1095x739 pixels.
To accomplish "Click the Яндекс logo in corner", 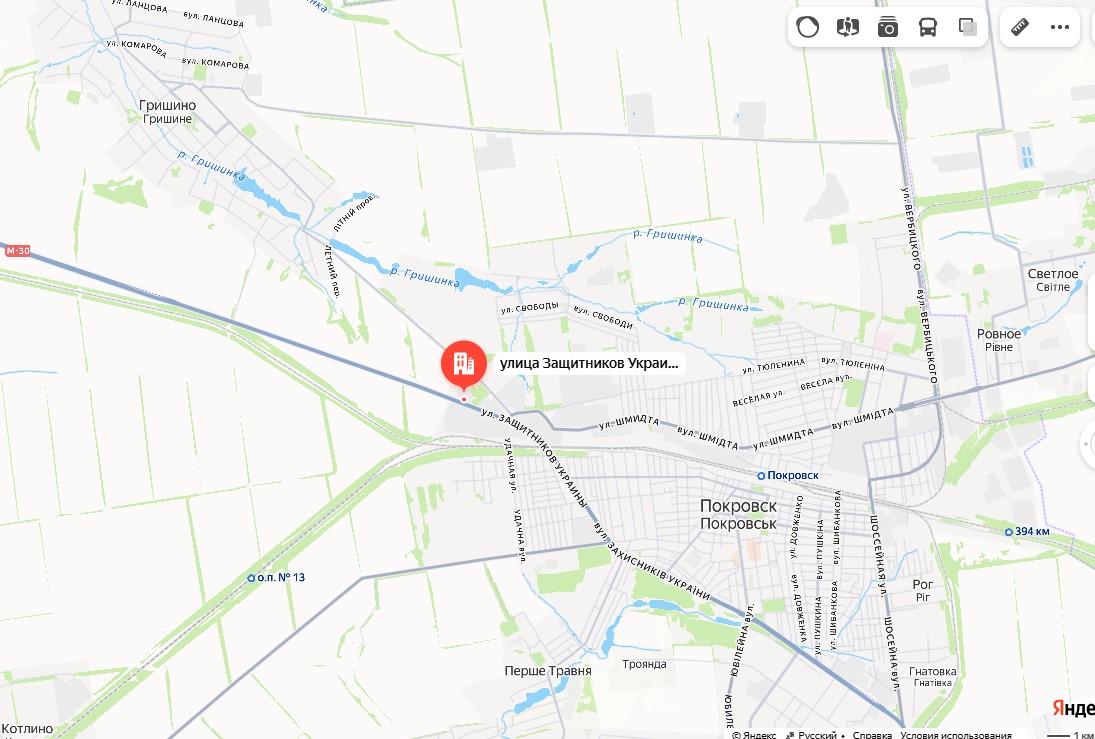I will pos(1073,708).
